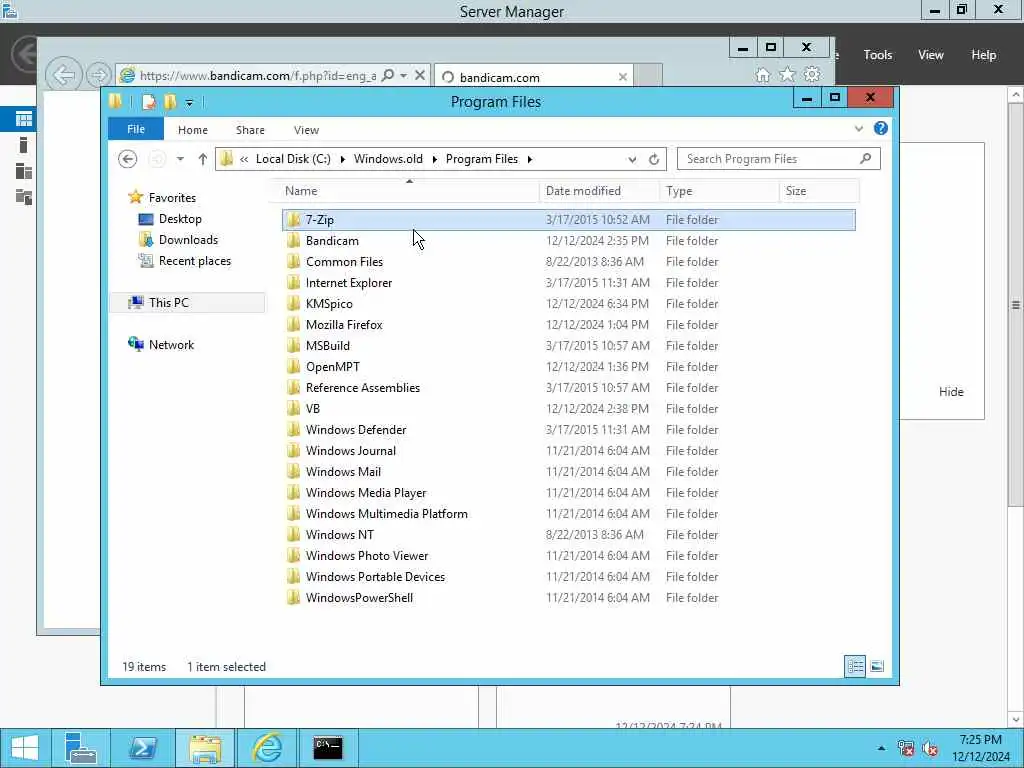
Task: Select Downloads in Favorites
Action: click(188, 240)
